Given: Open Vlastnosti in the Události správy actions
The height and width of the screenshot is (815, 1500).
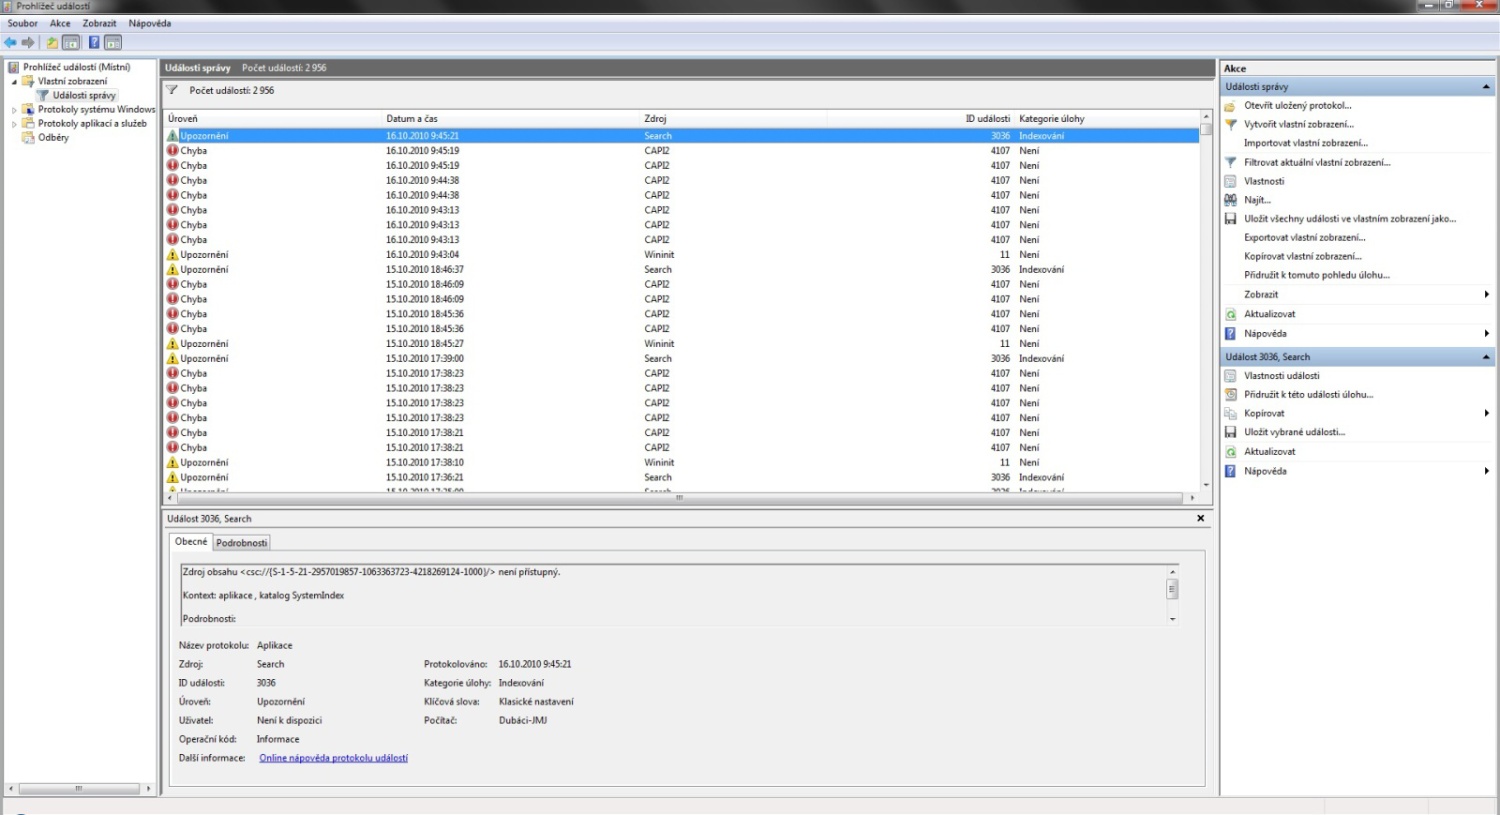Looking at the screenshot, I should 1264,181.
